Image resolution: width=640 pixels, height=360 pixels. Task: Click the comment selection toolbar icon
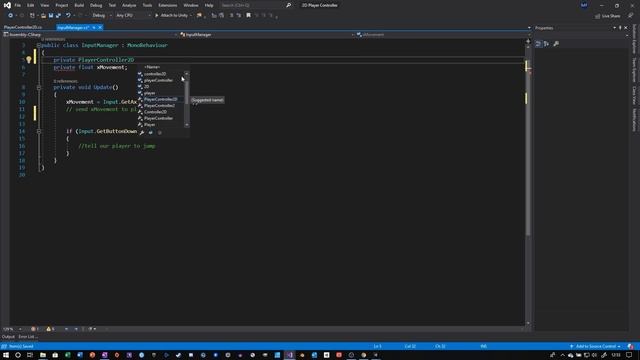coord(231,16)
